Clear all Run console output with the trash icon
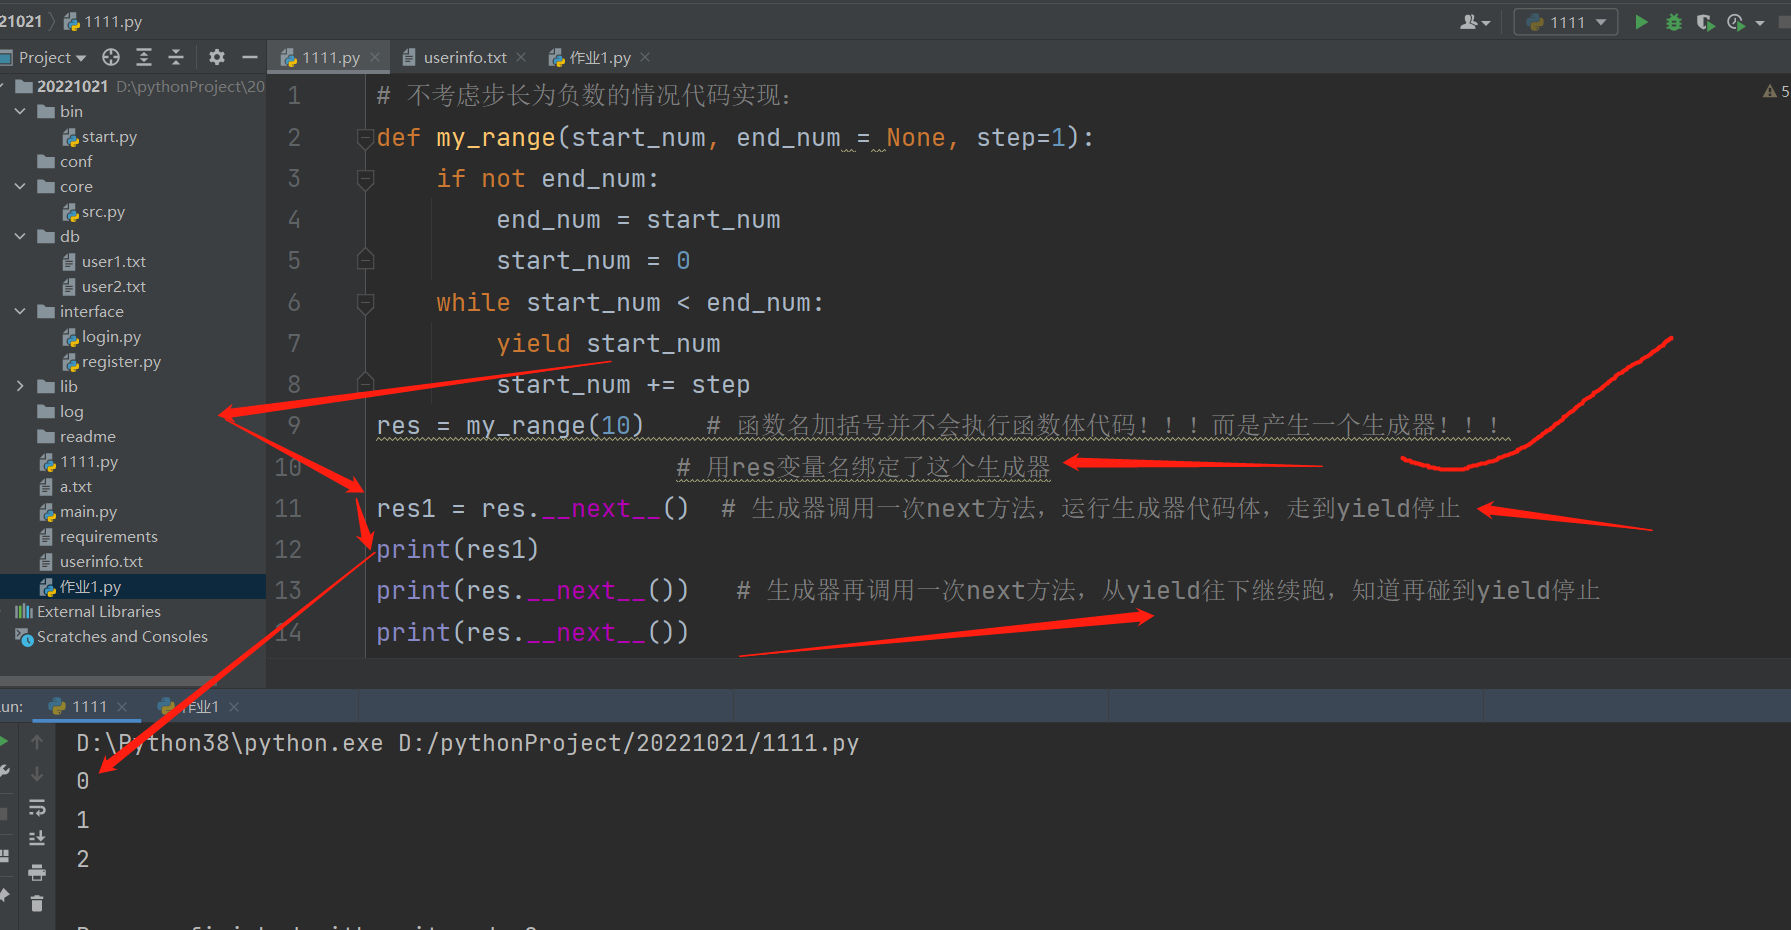The width and height of the screenshot is (1791, 930). click(37, 904)
